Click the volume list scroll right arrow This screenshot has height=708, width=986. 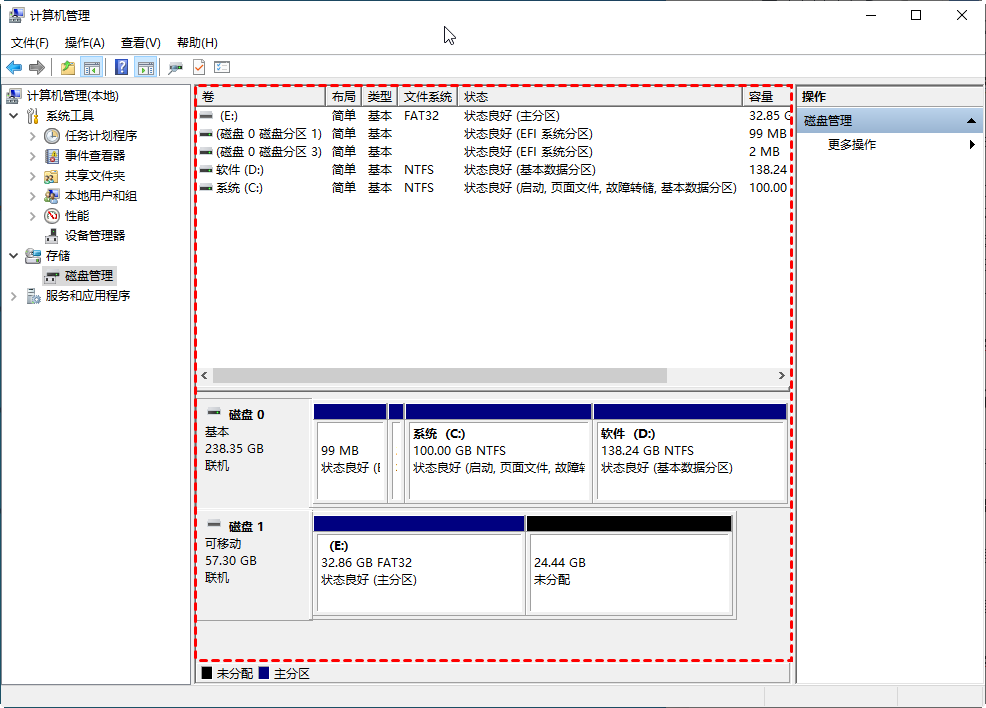coord(782,375)
